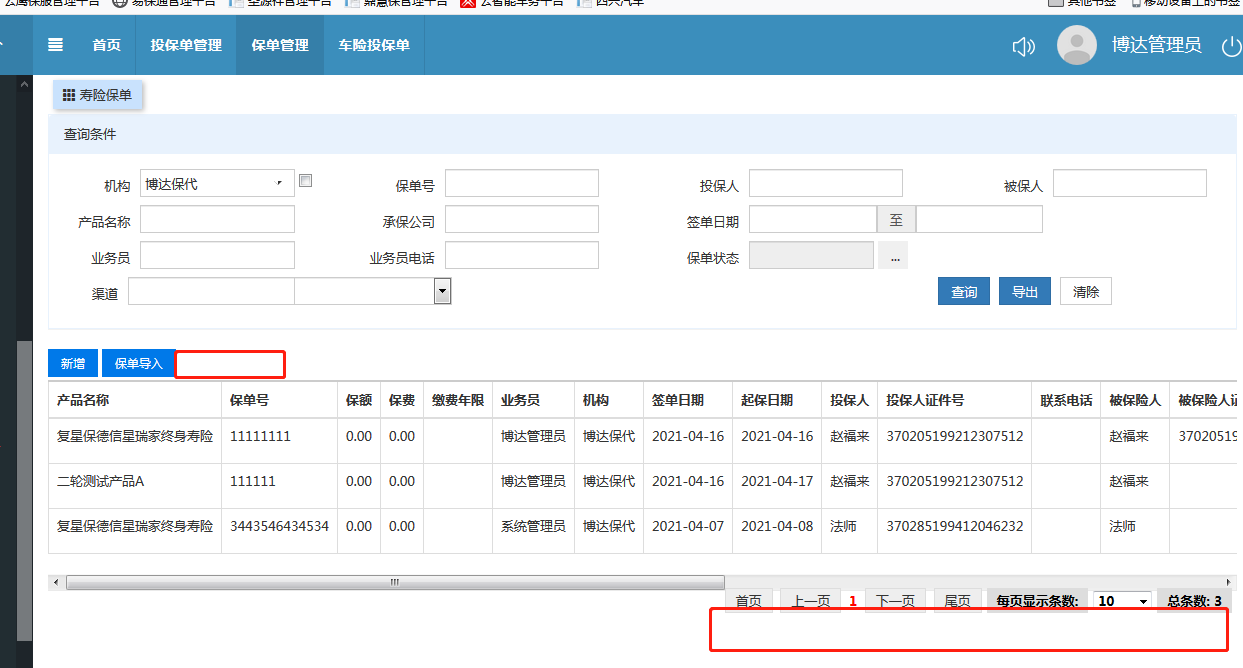This screenshot has height=668, width=1243.
Task: Click 起保日期 cell 2021-04-17
Action: point(777,481)
